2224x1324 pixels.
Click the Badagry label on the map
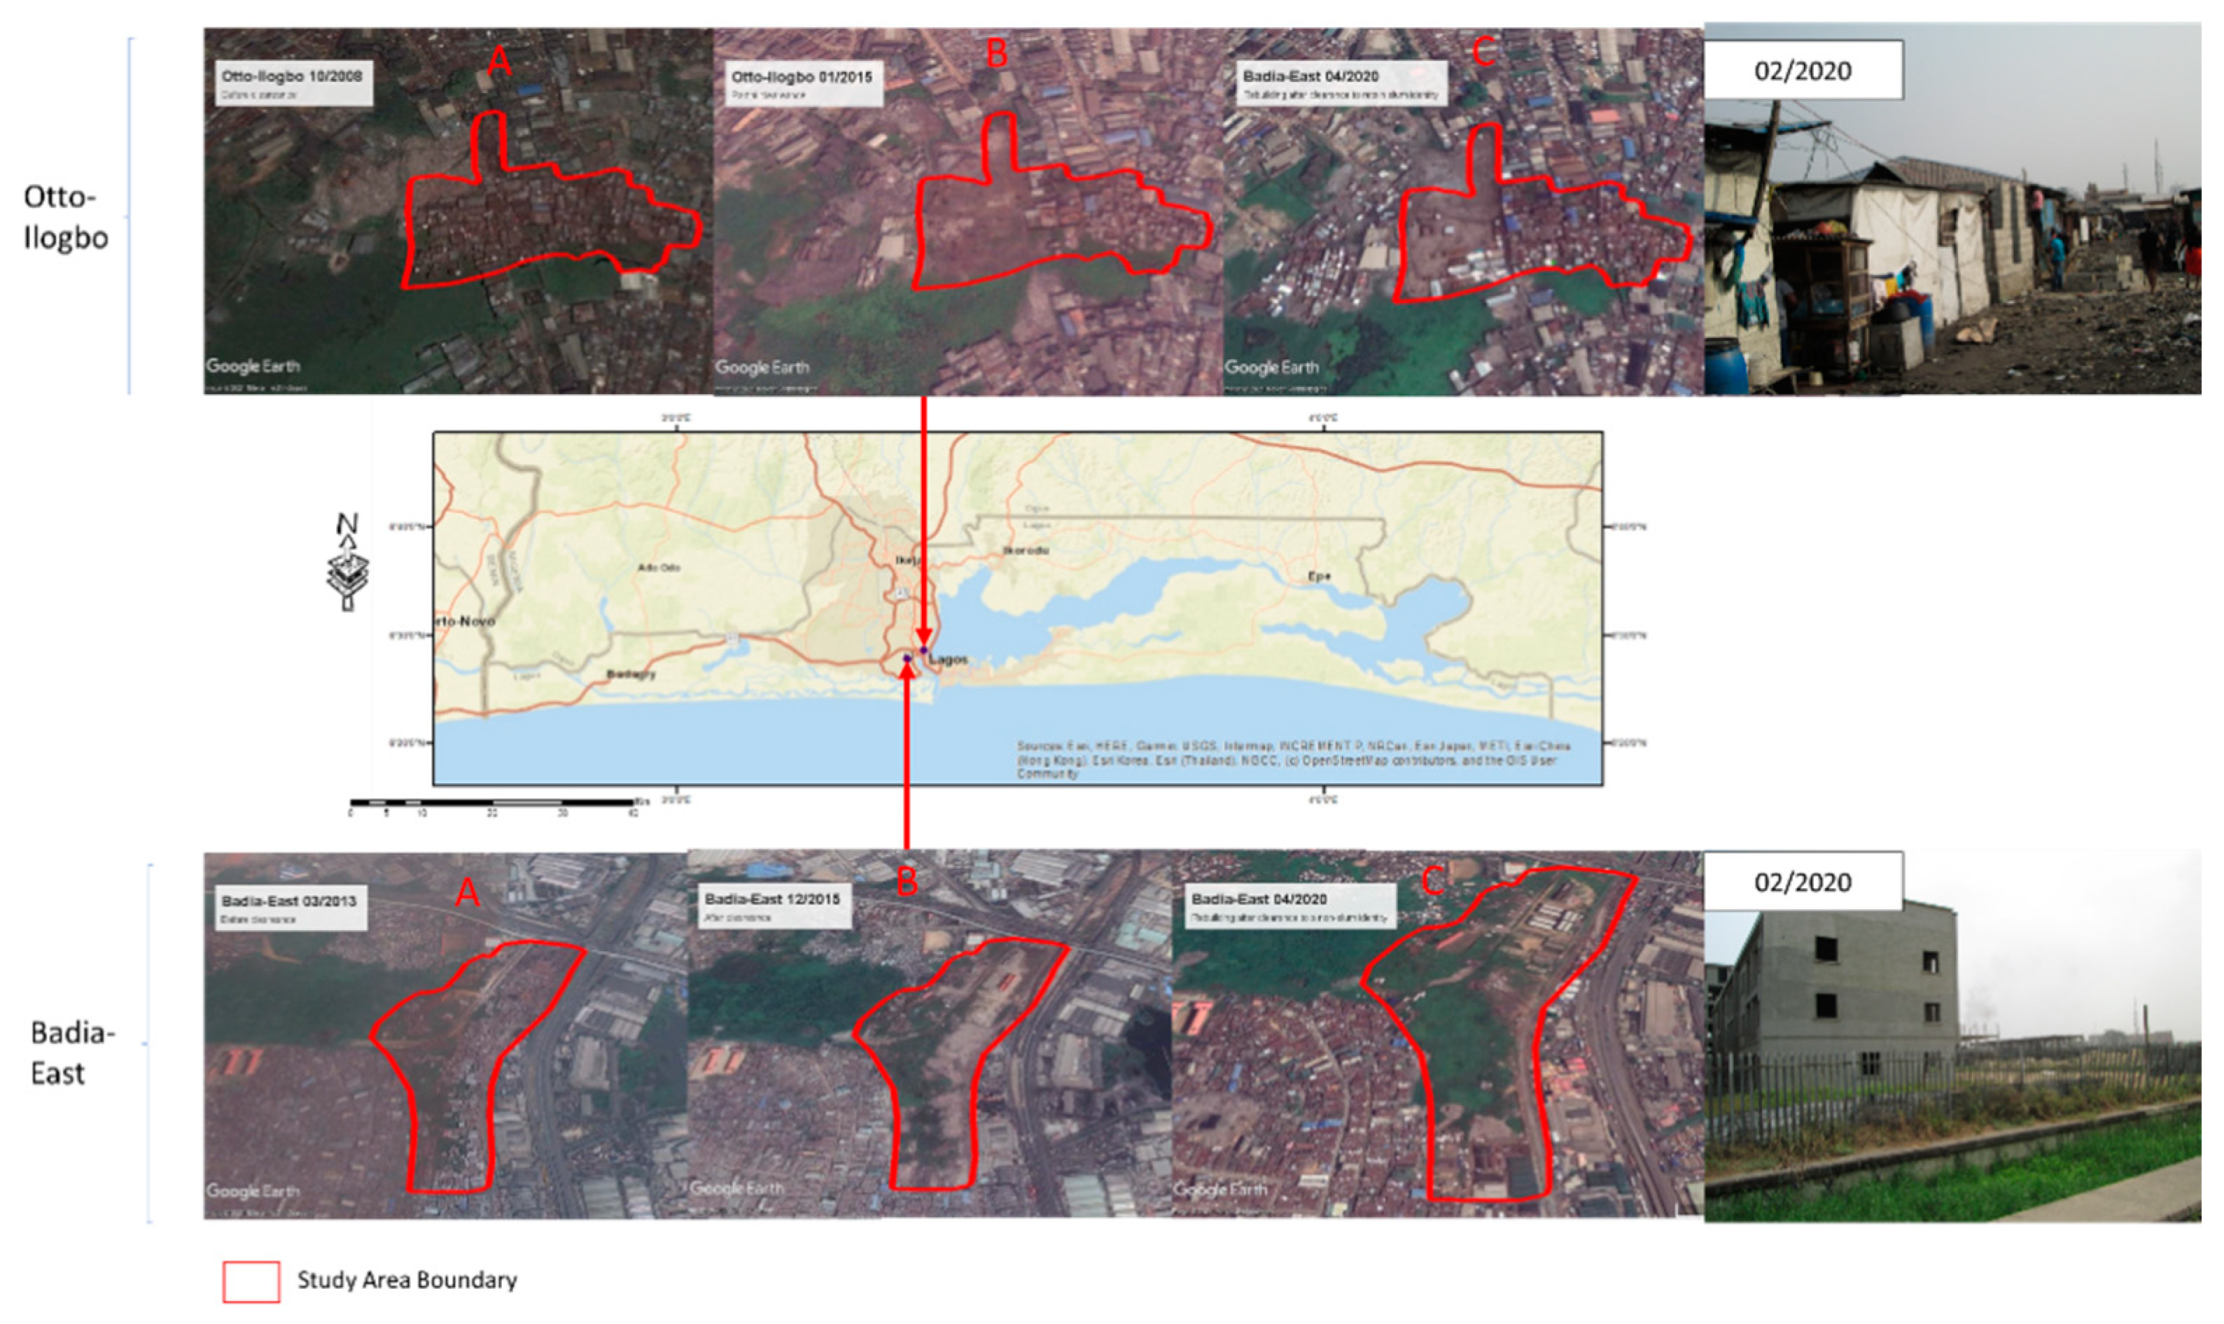pyautogui.click(x=631, y=674)
